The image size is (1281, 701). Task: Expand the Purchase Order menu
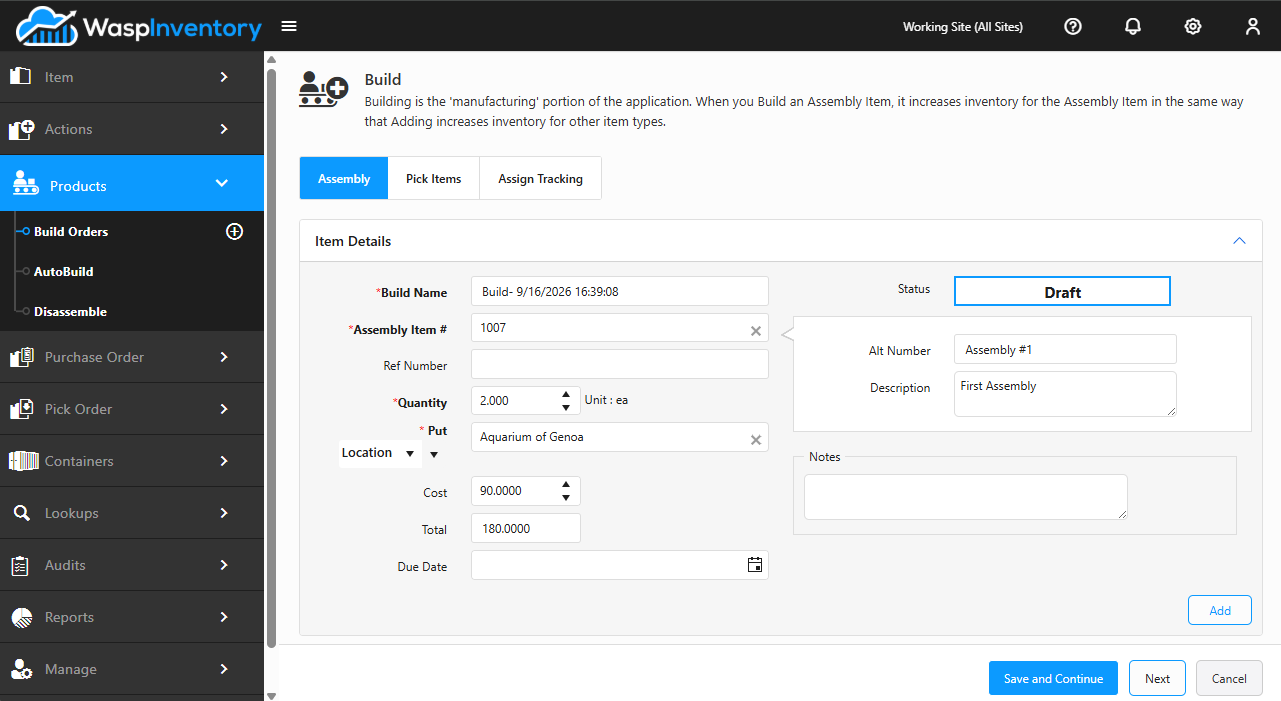132,357
